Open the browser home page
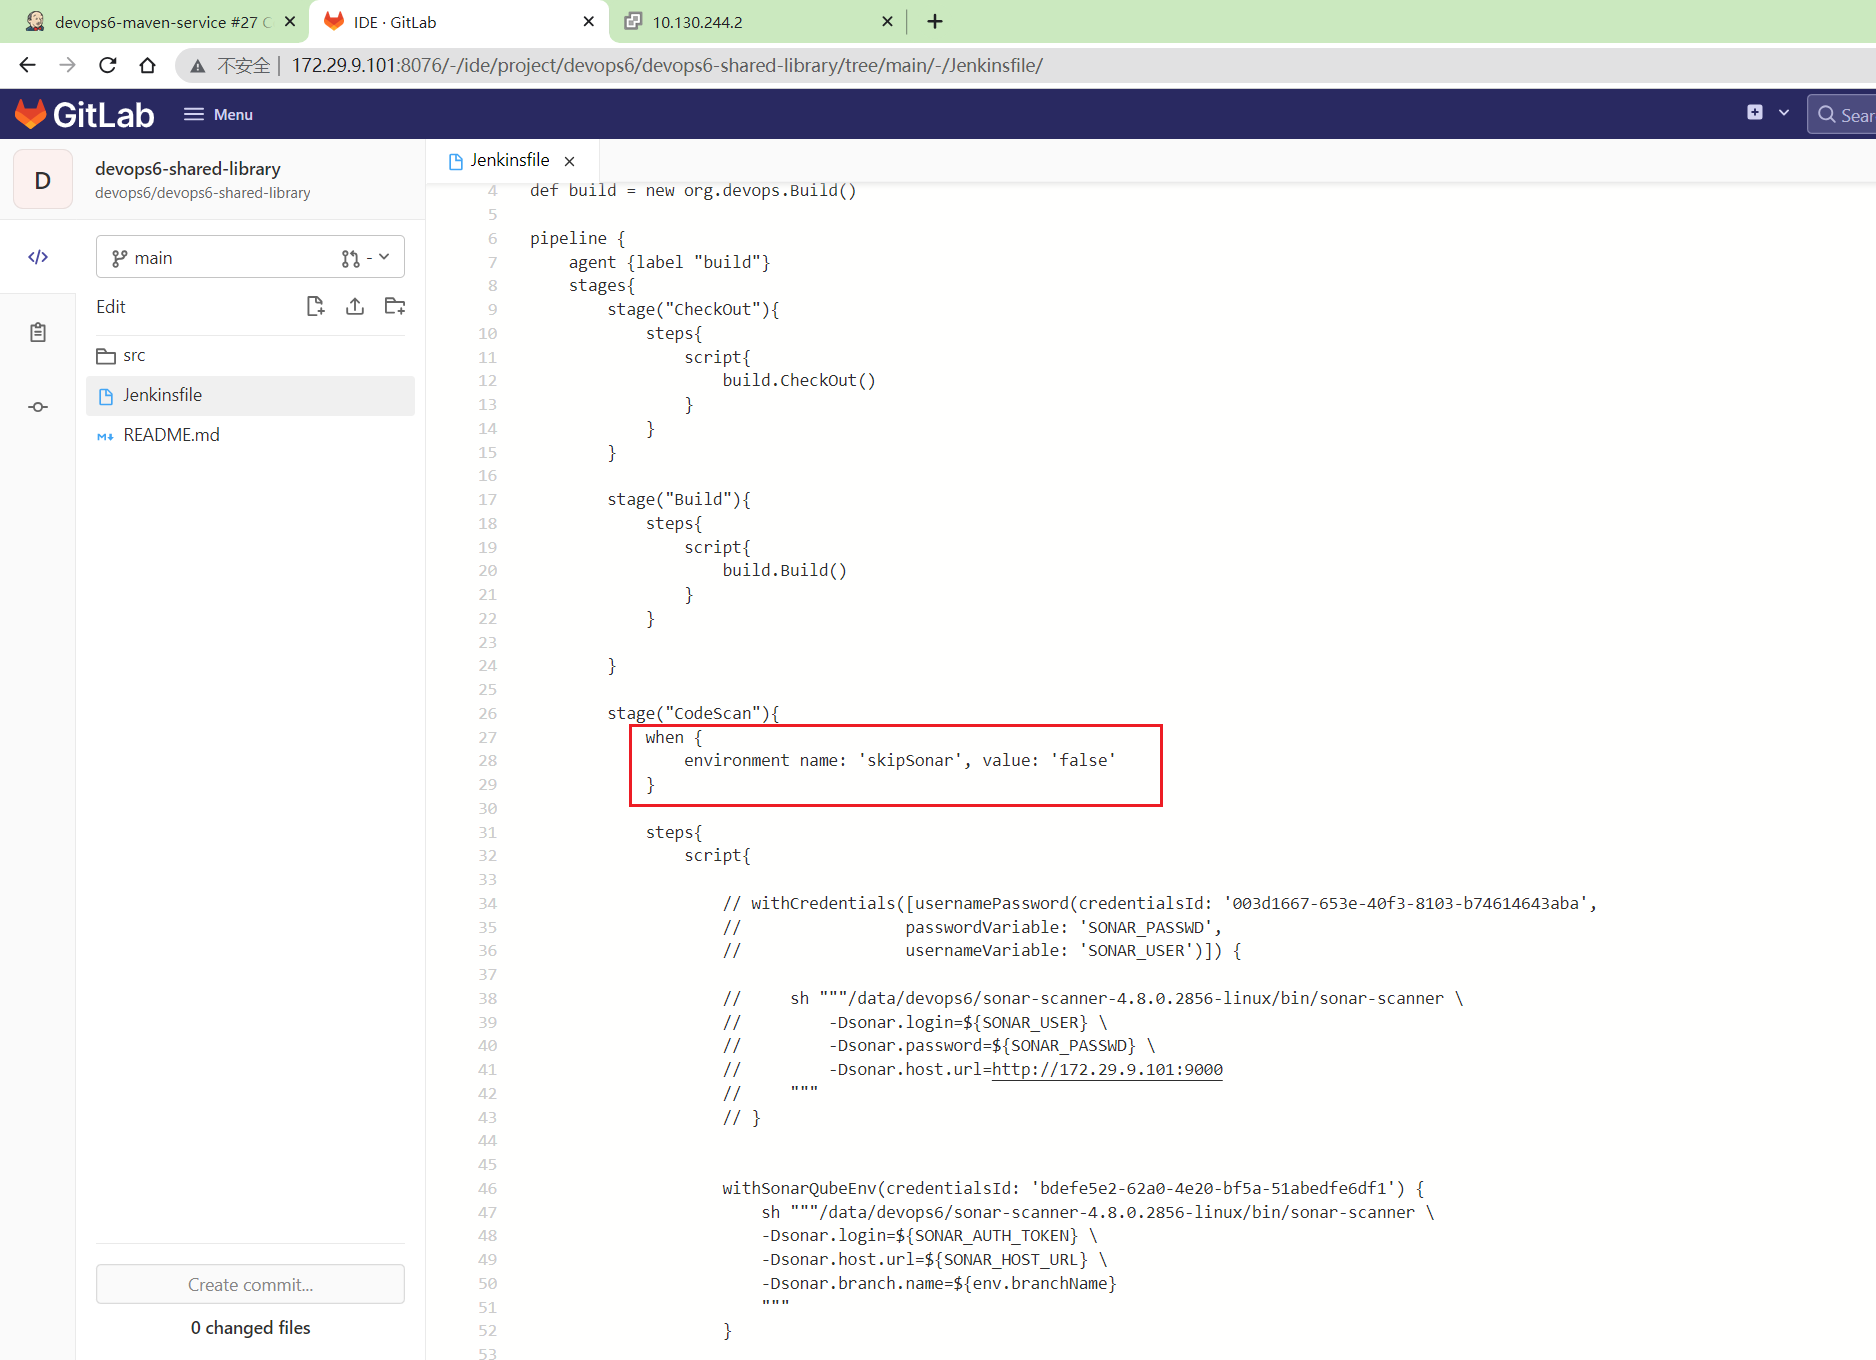This screenshot has height=1360, width=1876. (147, 65)
